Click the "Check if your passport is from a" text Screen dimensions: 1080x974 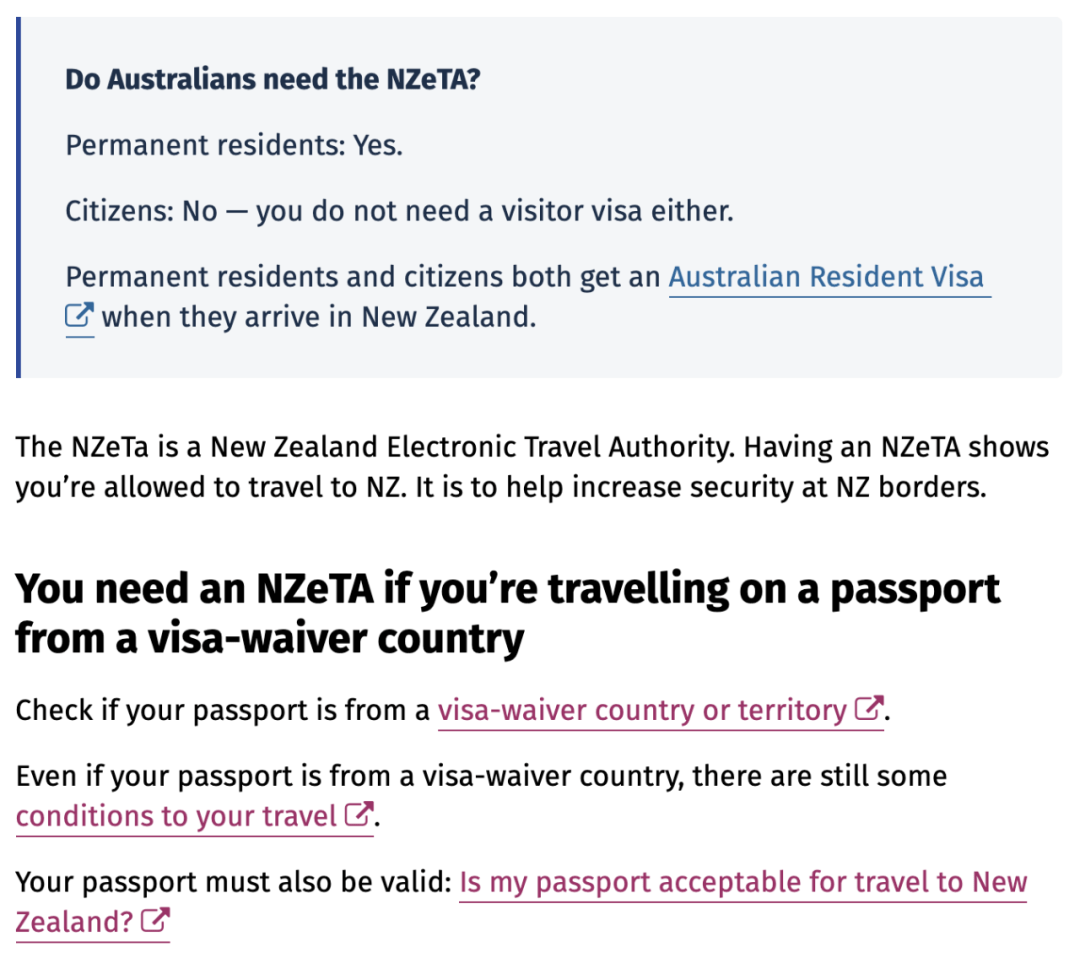223,711
